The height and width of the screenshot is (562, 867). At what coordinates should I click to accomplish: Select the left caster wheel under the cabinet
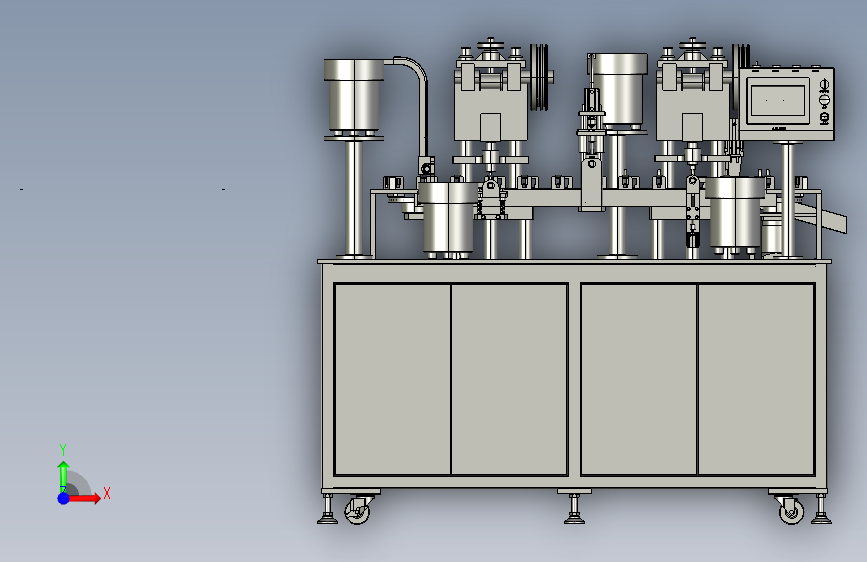(357, 511)
